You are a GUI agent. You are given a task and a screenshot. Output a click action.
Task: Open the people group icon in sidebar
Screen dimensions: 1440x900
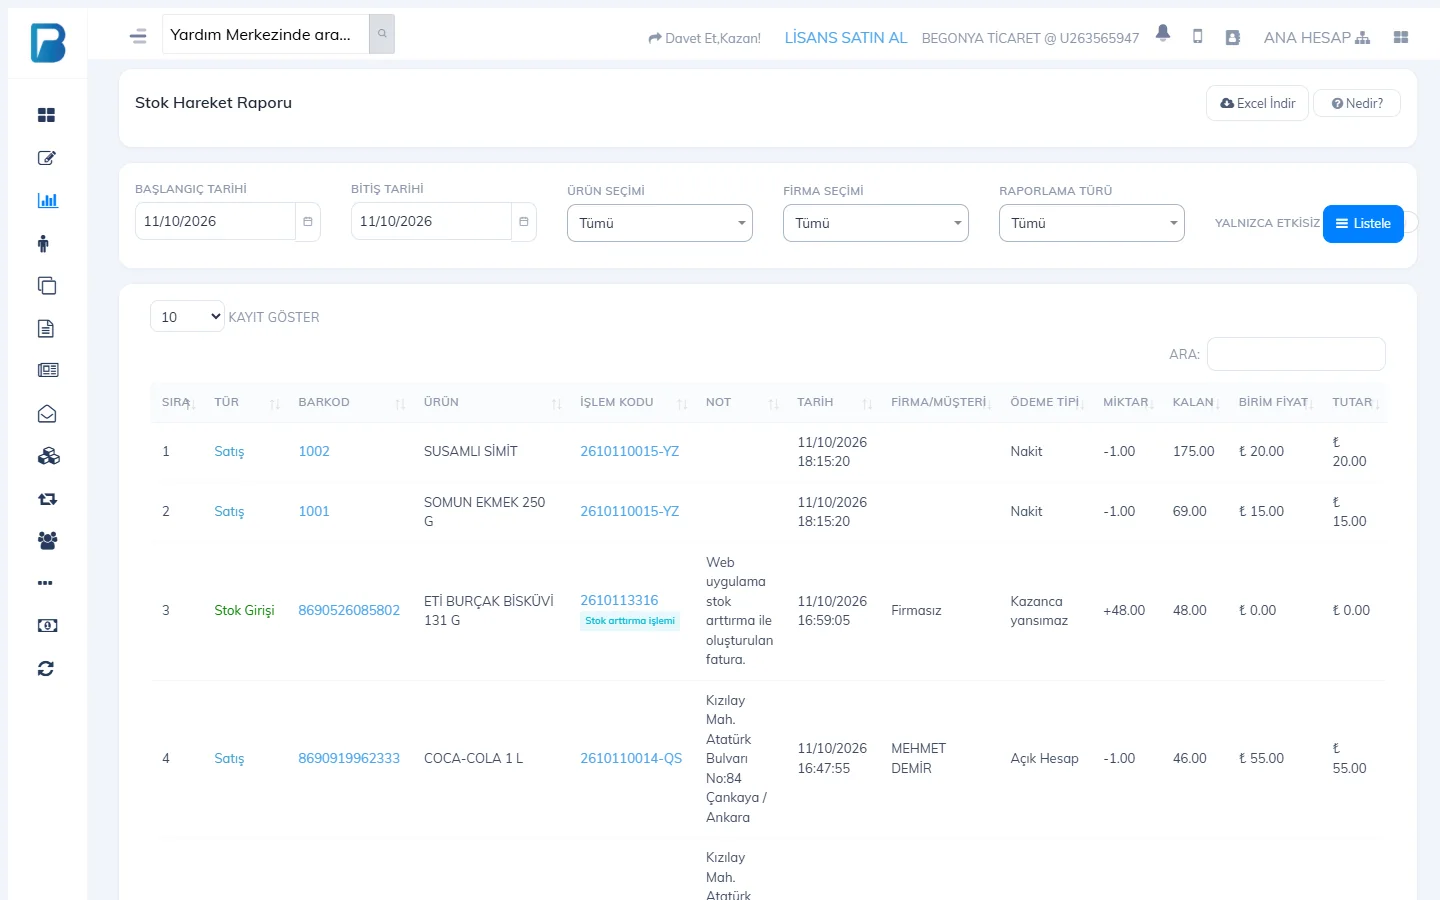(x=47, y=541)
